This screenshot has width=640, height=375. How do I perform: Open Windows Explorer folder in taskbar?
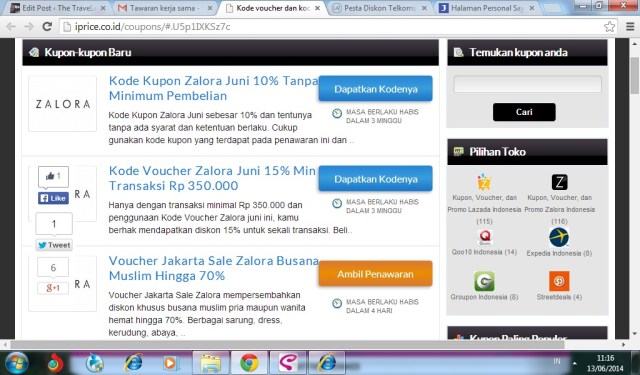coord(211,363)
